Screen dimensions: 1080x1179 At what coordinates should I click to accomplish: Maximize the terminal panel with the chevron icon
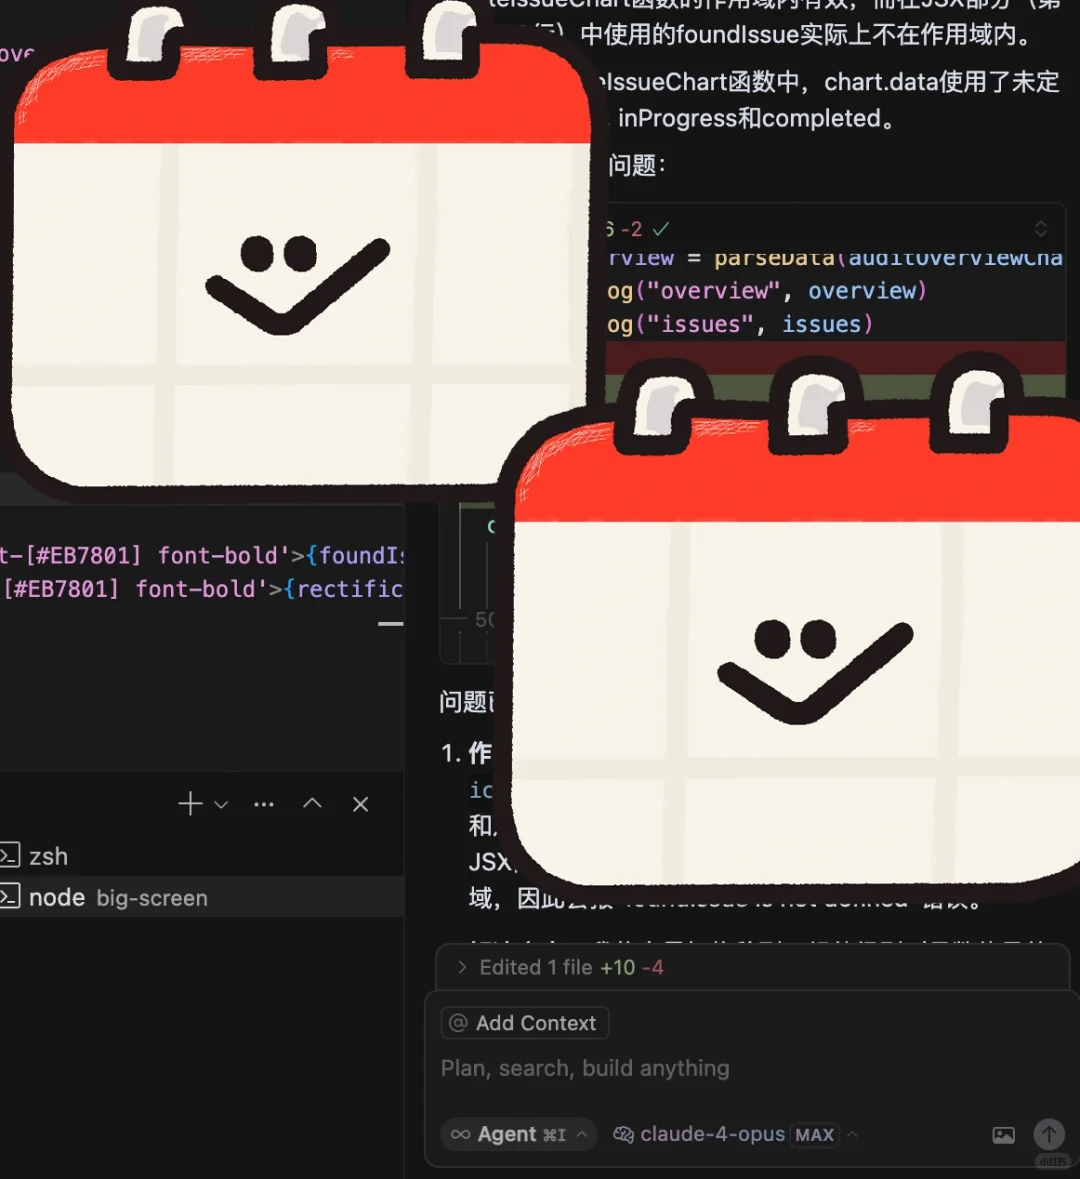point(311,803)
